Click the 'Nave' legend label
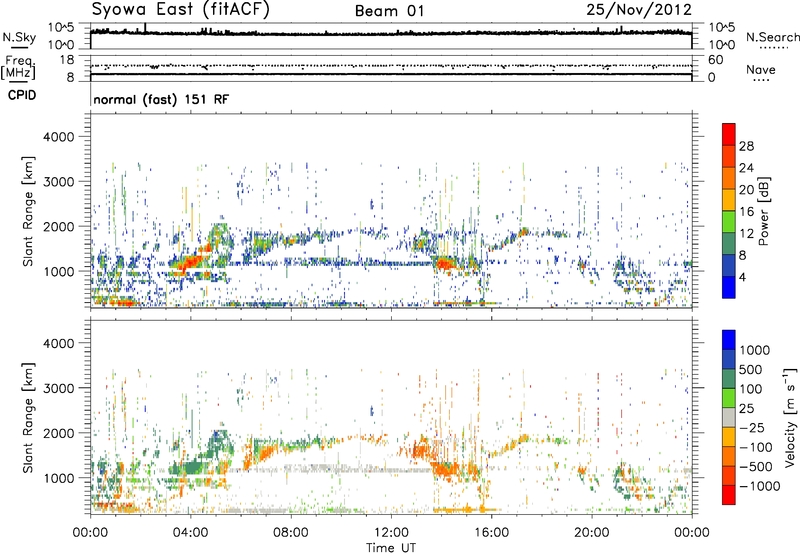 (x=760, y=69)
